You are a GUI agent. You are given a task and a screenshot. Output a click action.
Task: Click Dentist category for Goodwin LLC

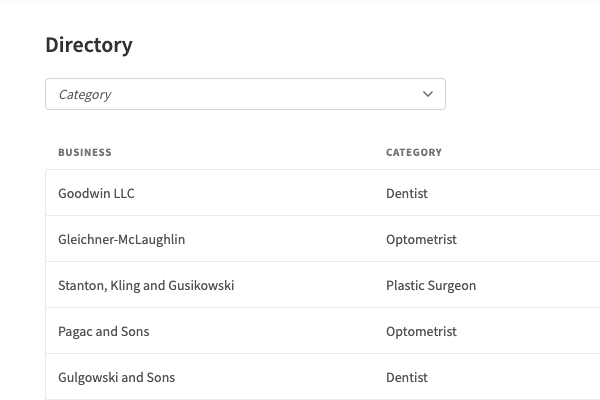pos(407,193)
